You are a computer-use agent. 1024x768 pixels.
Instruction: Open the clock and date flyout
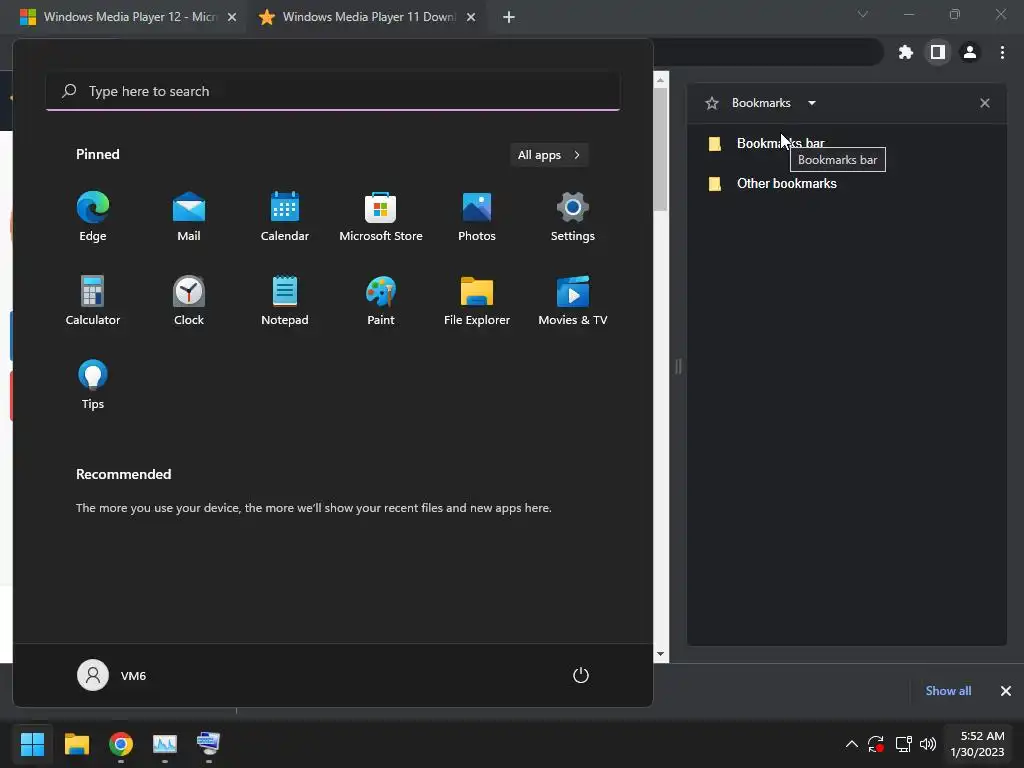click(x=977, y=744)
